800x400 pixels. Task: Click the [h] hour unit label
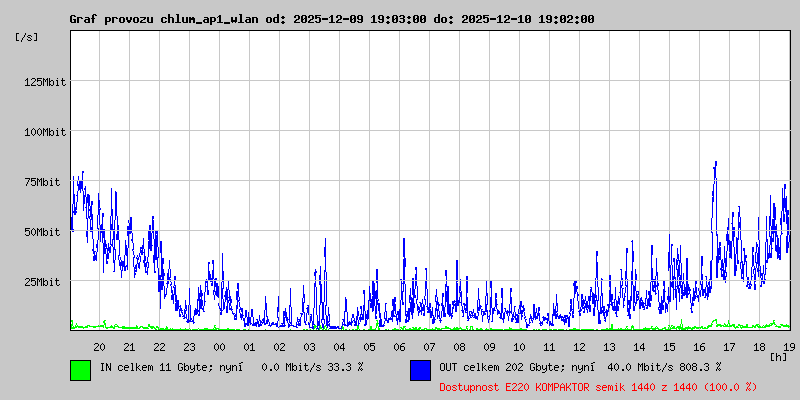pyautogui.click(x=778, y=356)
